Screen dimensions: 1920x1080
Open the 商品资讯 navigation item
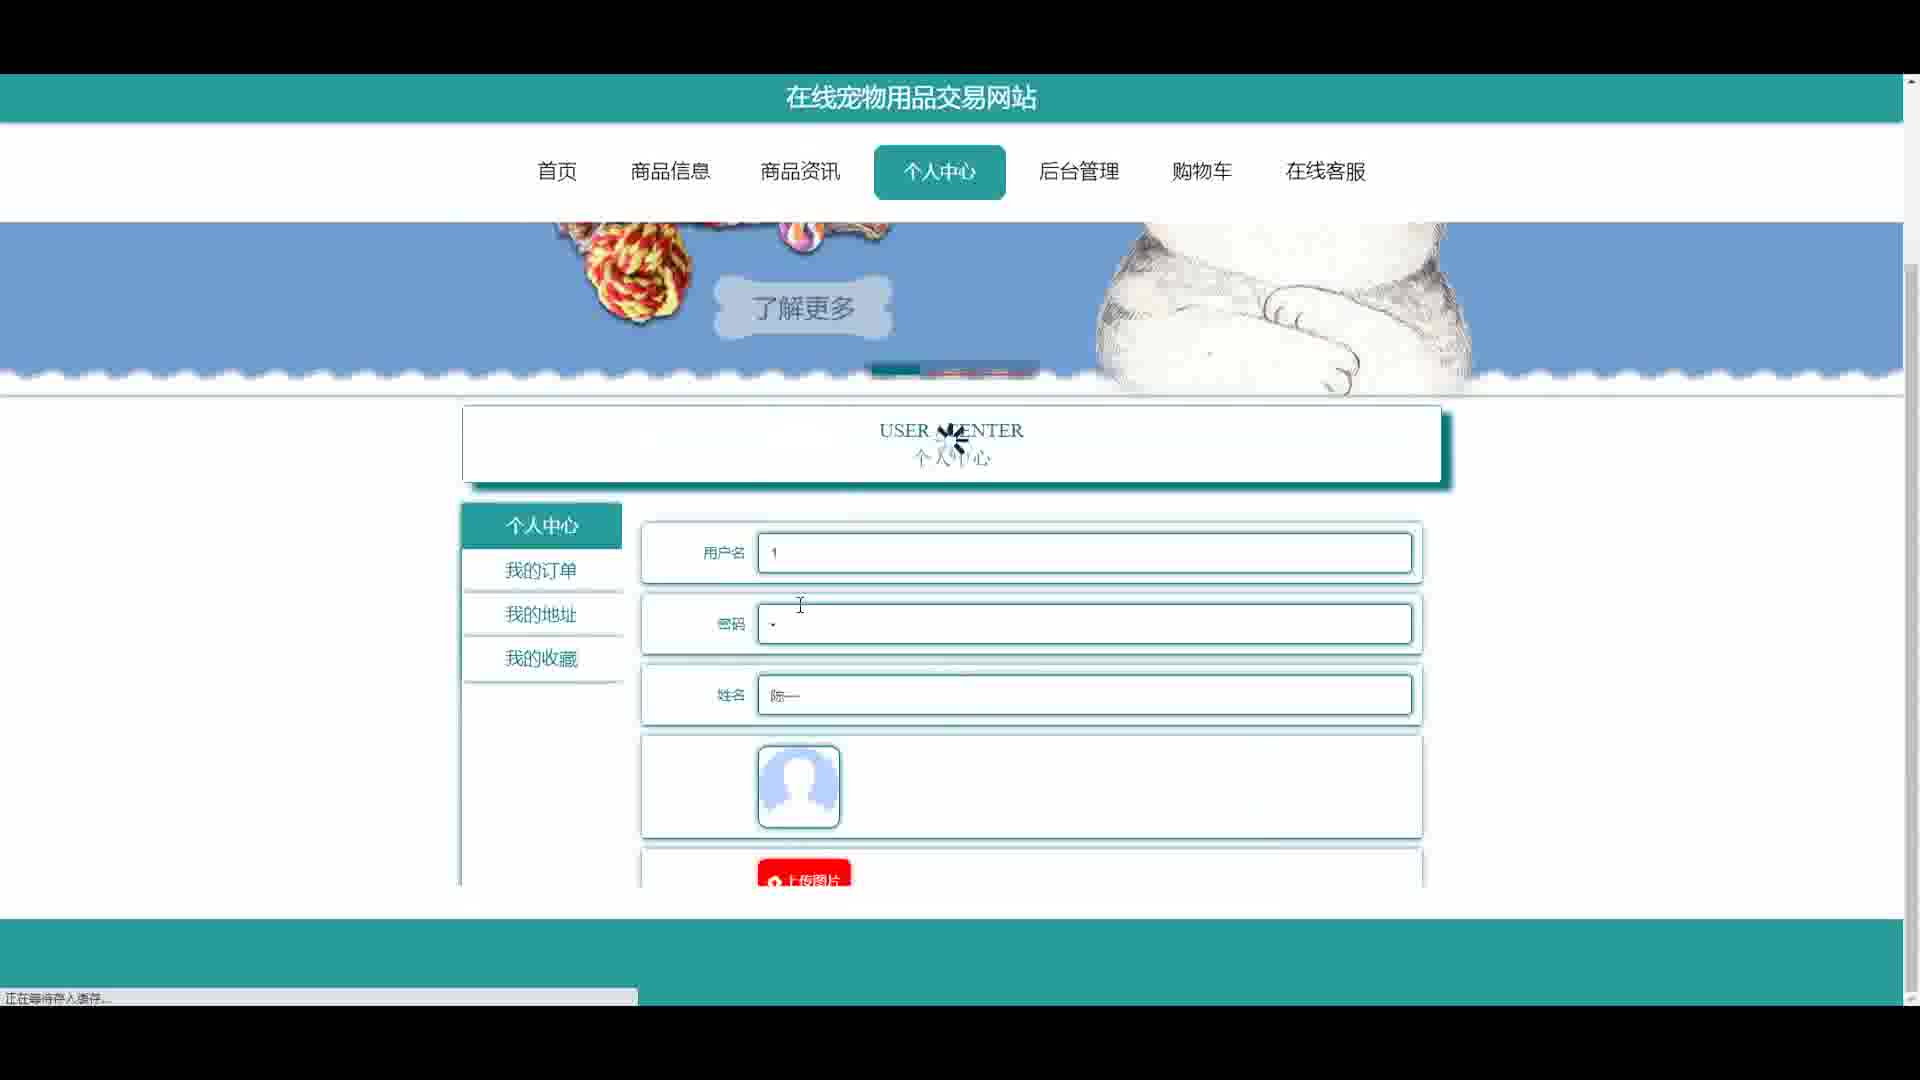[x=800, y=172]
